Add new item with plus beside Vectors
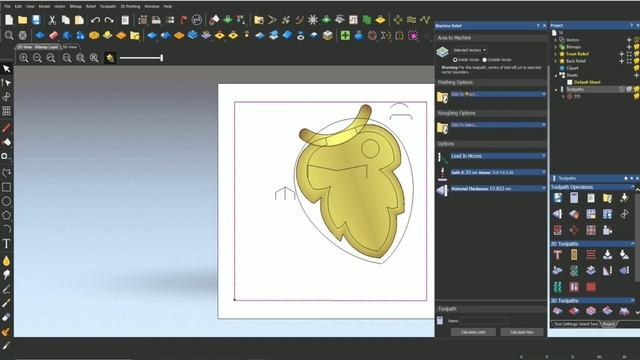Viewport: 640px width, 360px height. (629, 40)
